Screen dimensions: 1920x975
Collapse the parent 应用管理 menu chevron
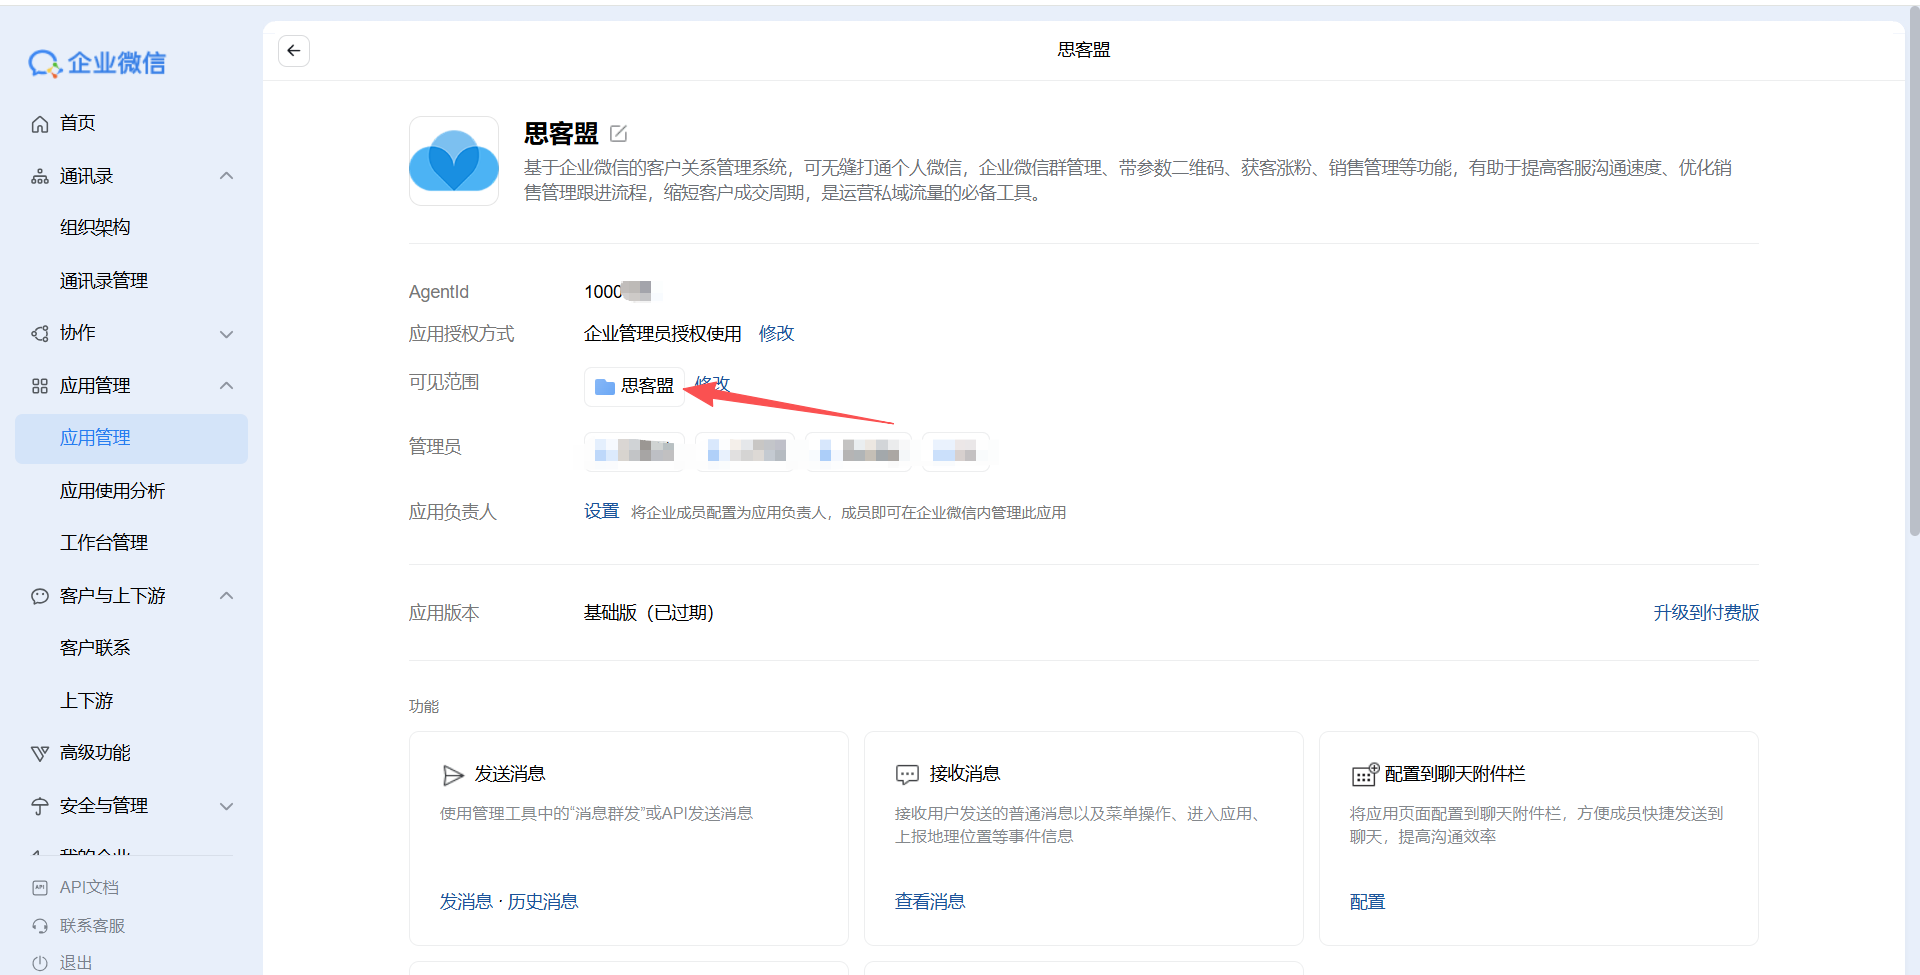pyautogui.click(x=227, y=386)
